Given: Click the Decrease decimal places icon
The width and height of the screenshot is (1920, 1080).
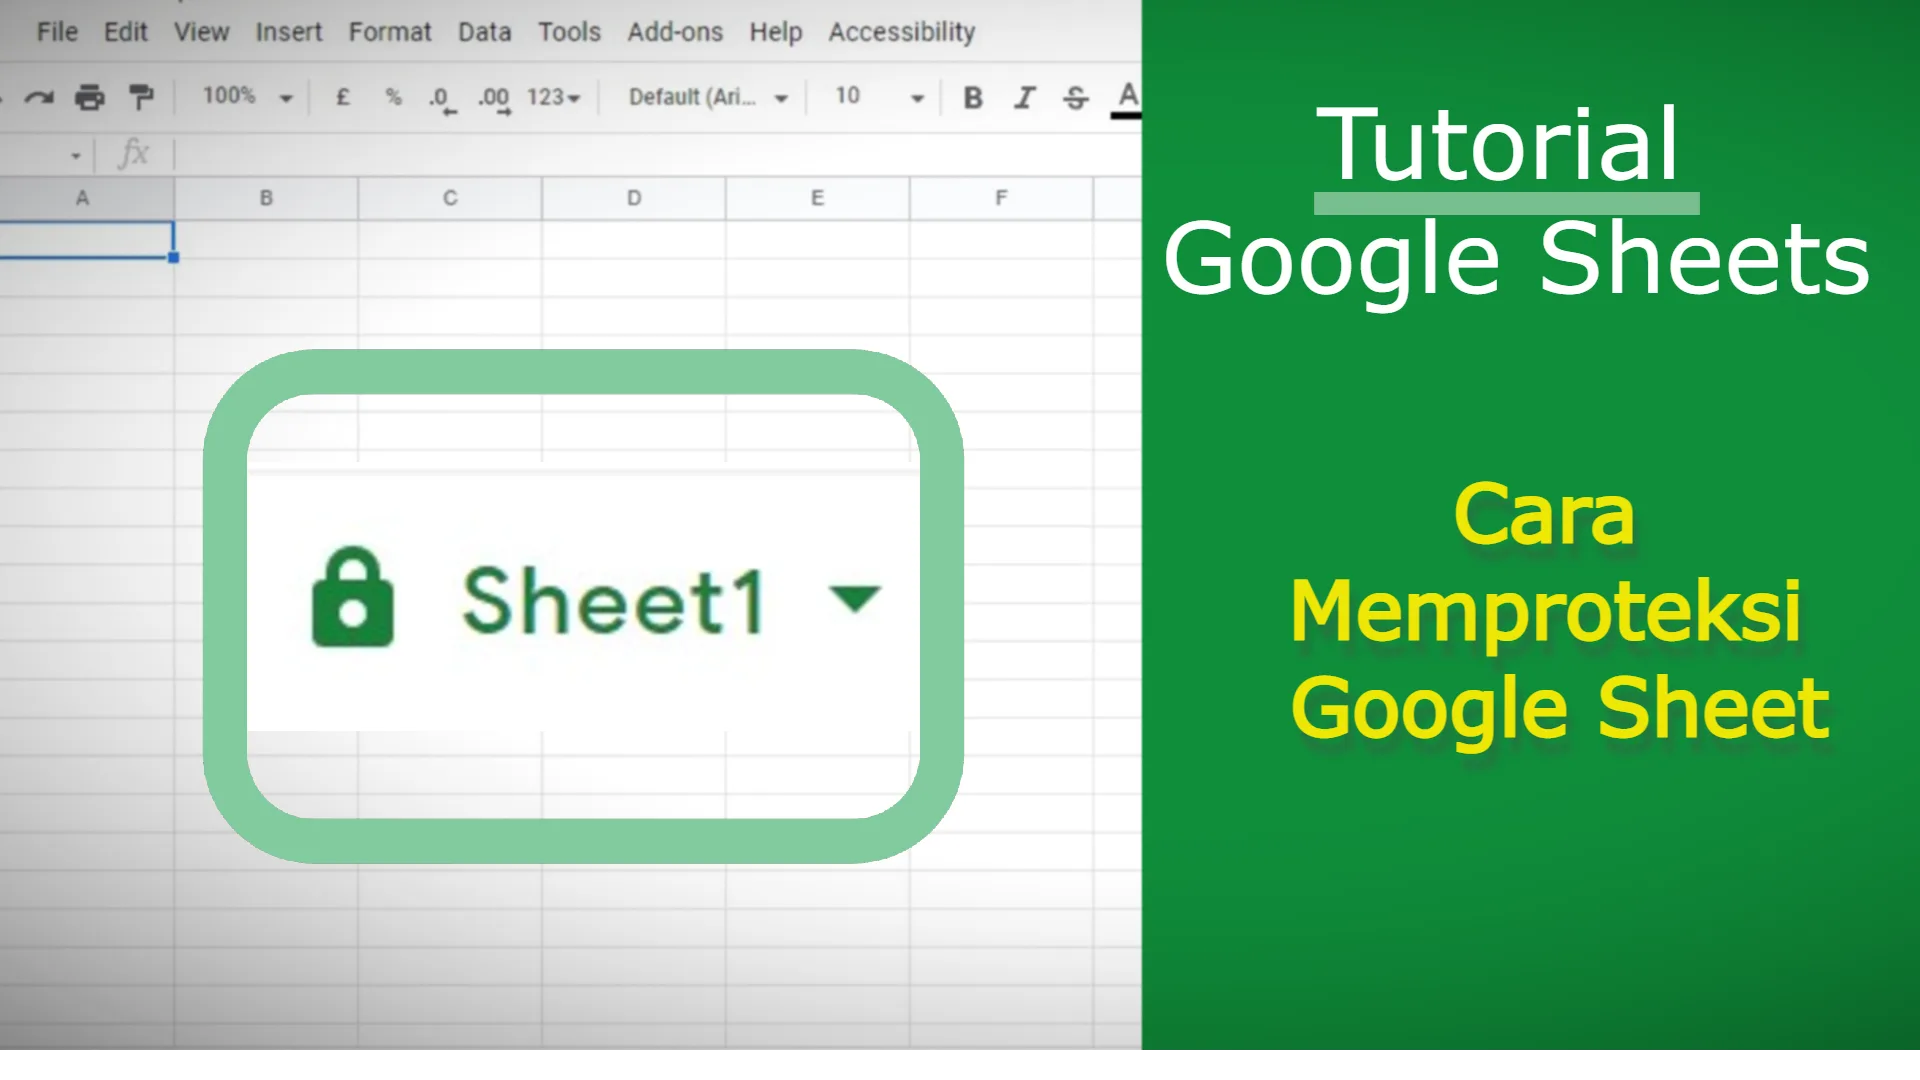Looking at the screenshot, I should (440, 96).
